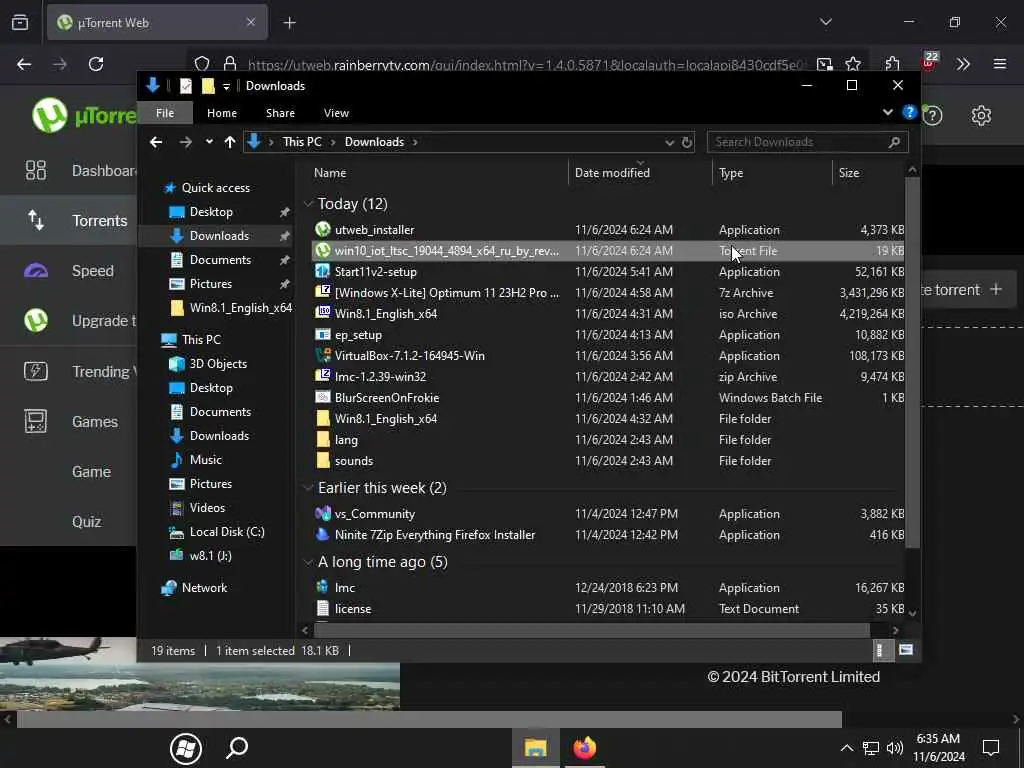
Task: Open Firefox from the taskbar
Action: tap(584, 748)
